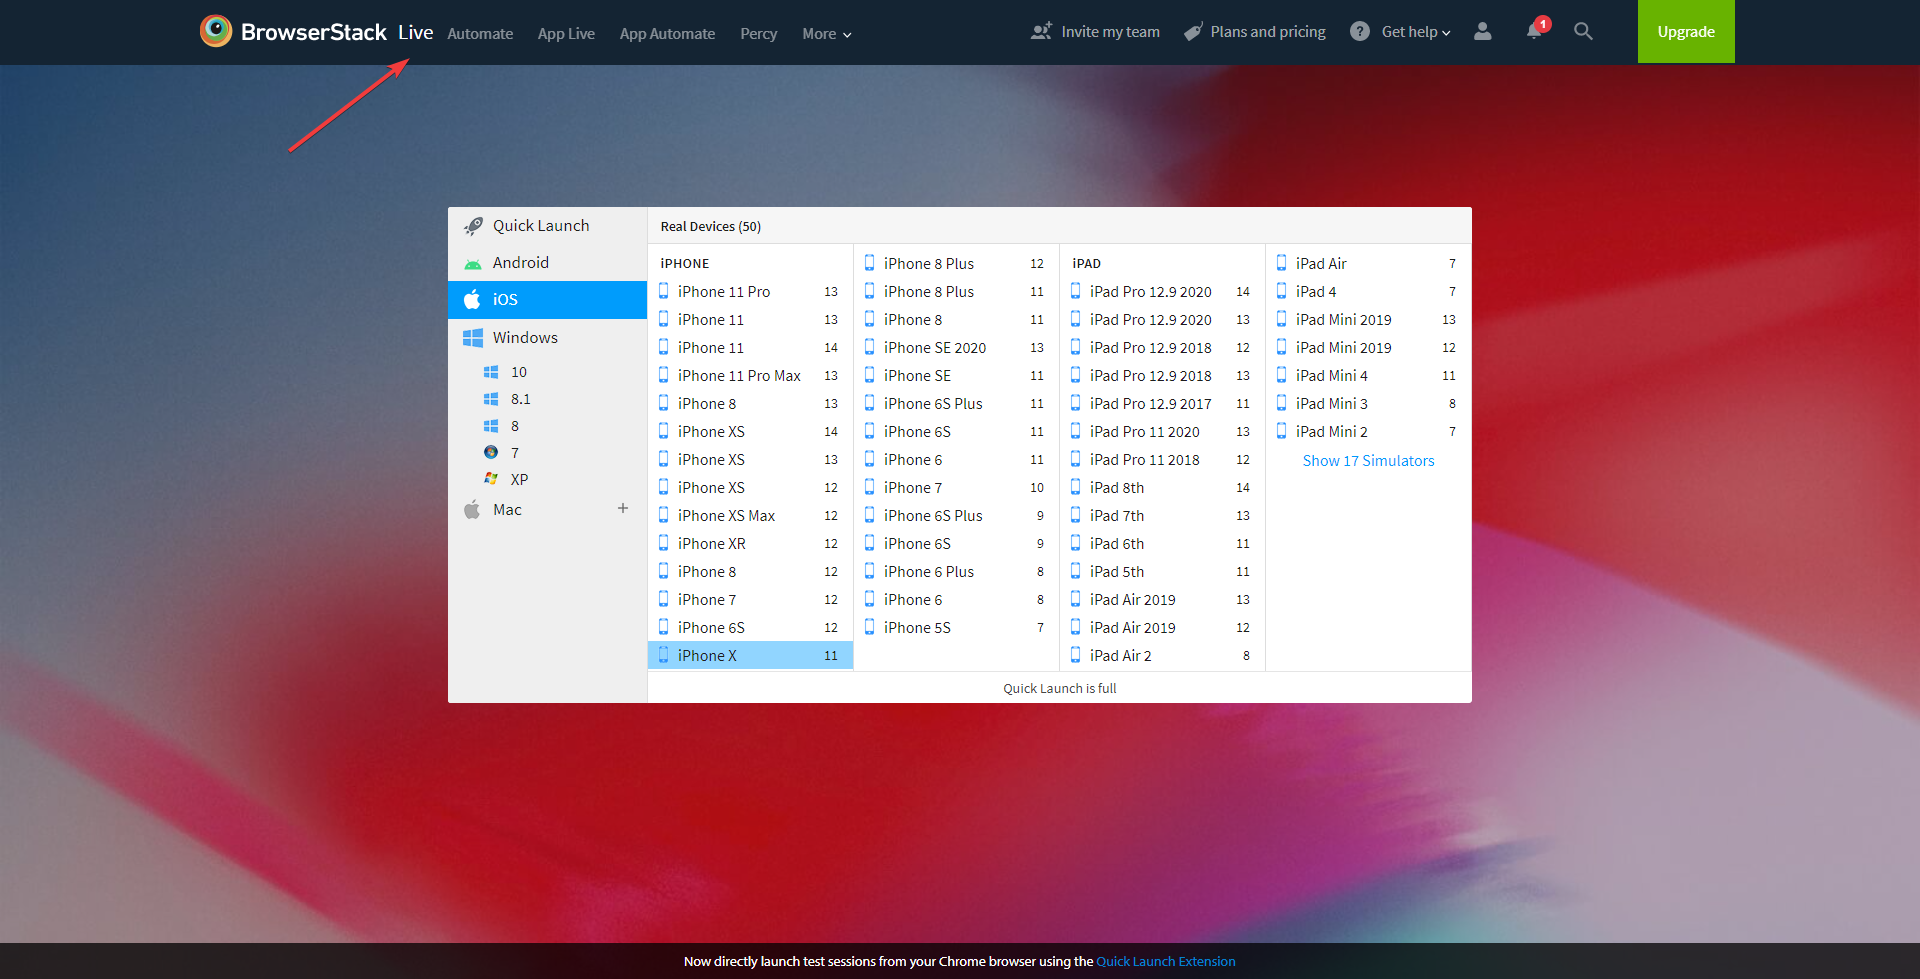Select iPad 7th device
Screen dimensions: 1920x979
coord(1162,515)
